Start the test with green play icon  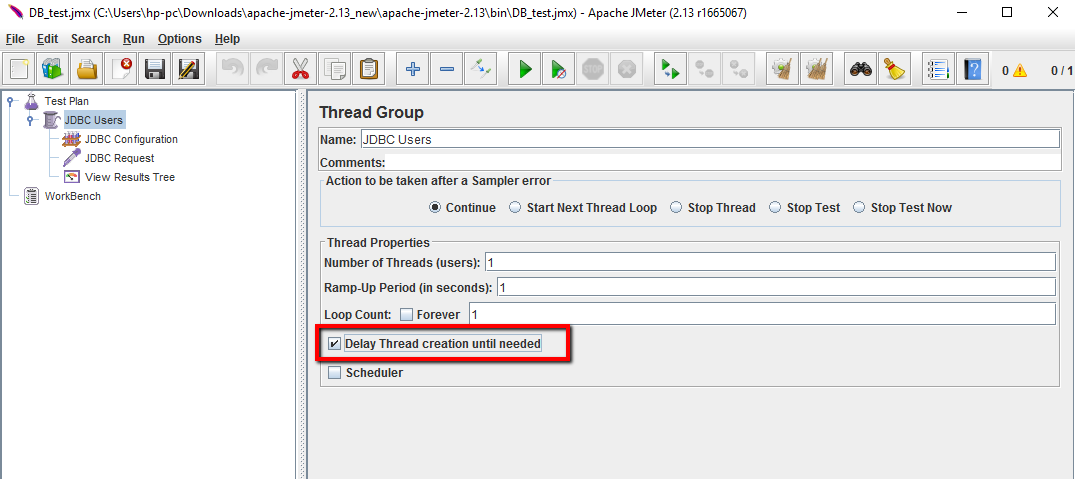[x=524, y=69]
